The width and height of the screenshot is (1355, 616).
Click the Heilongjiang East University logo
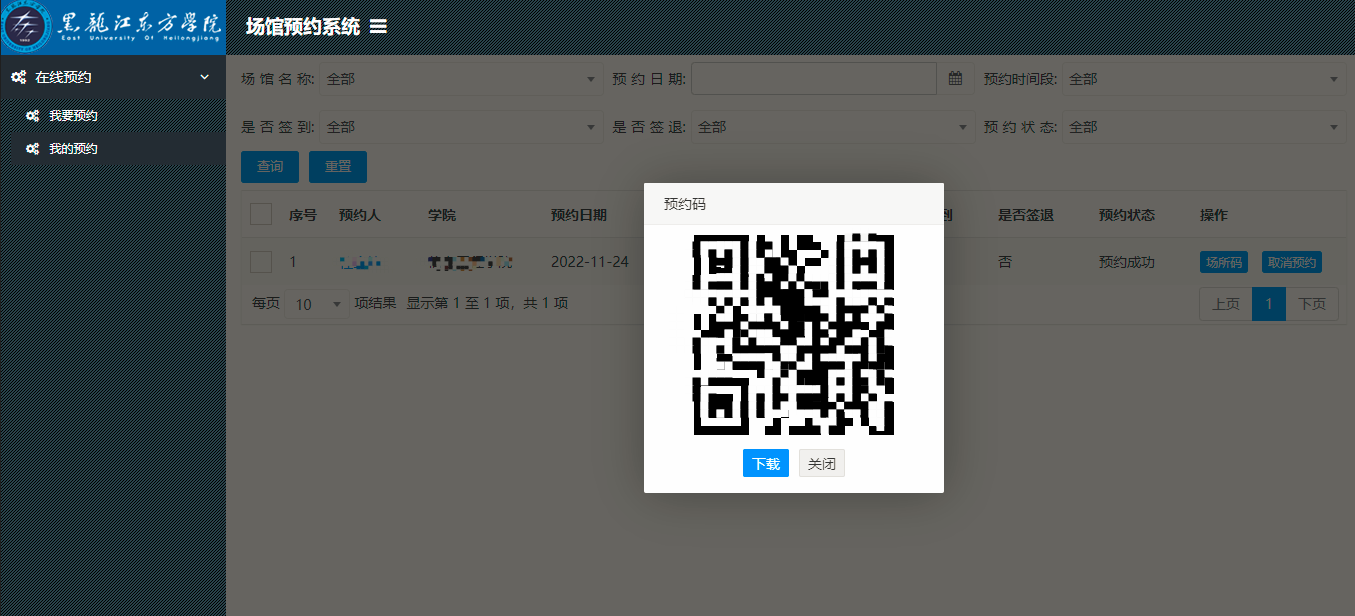pyautogui.click(x=113, y=27)
